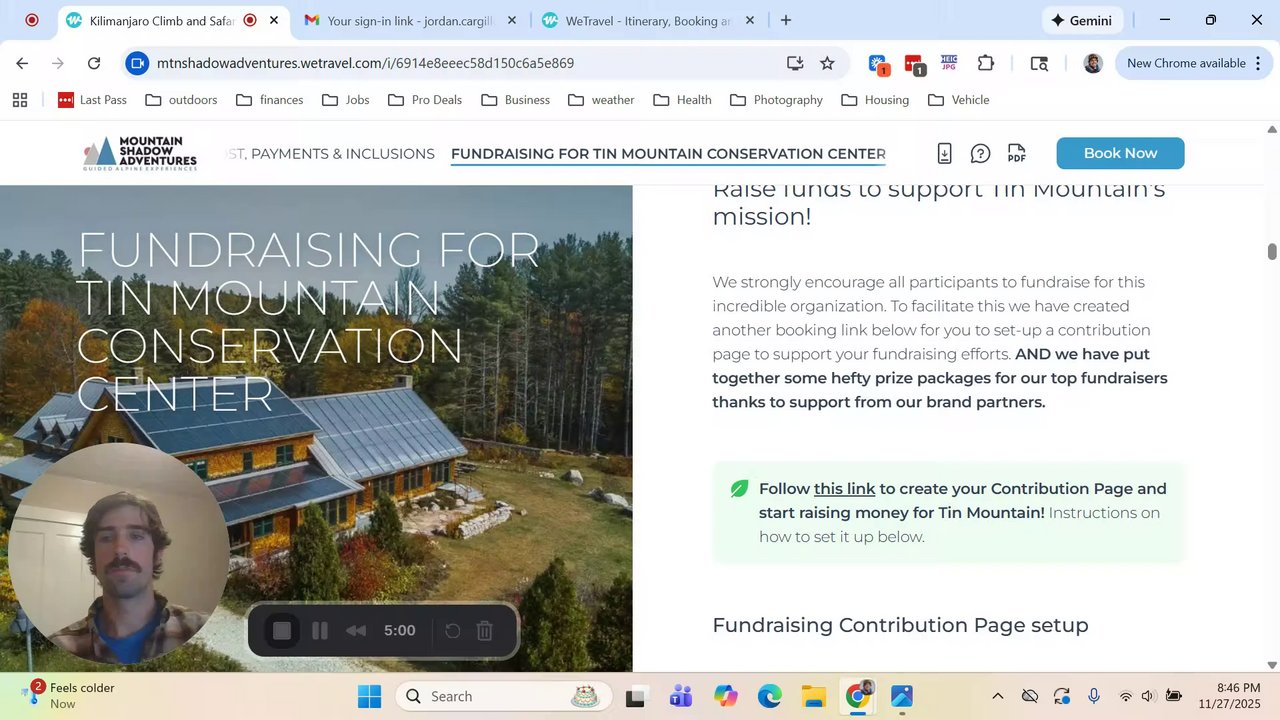Open Copilot from the taskbar
Viewport: 1280px width, 720px height.
pyautogui.click(x=725, y=696)
